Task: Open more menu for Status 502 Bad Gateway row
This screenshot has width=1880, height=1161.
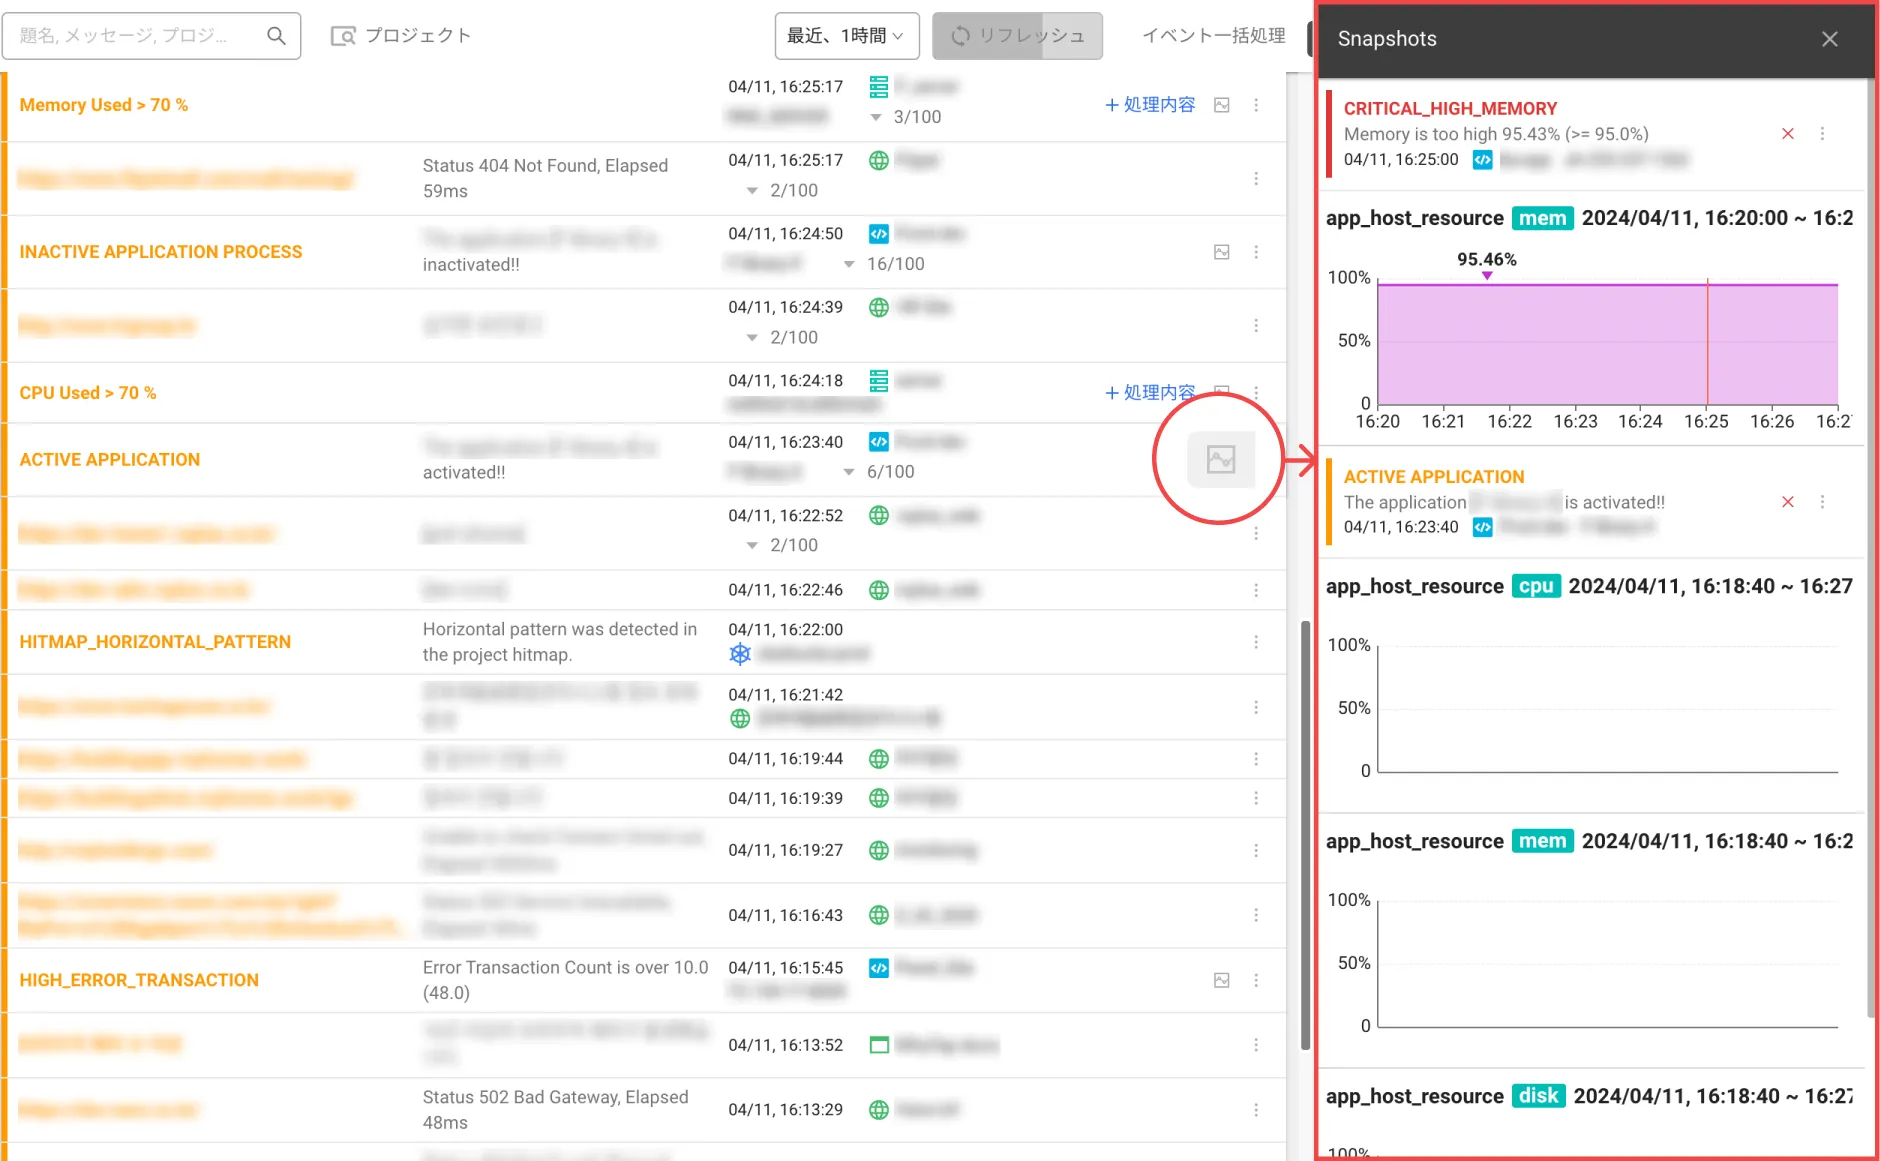Action: 1256,1110
